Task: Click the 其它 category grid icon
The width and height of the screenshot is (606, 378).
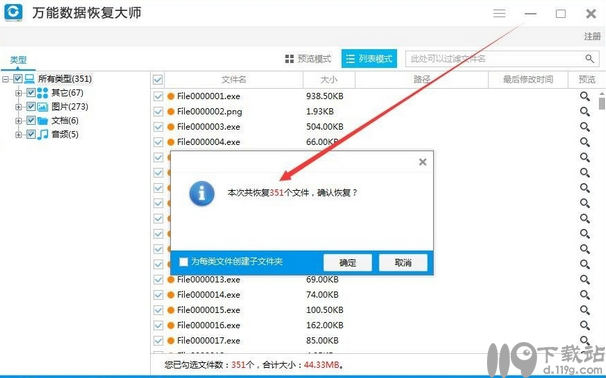Action: pos(43,93)
